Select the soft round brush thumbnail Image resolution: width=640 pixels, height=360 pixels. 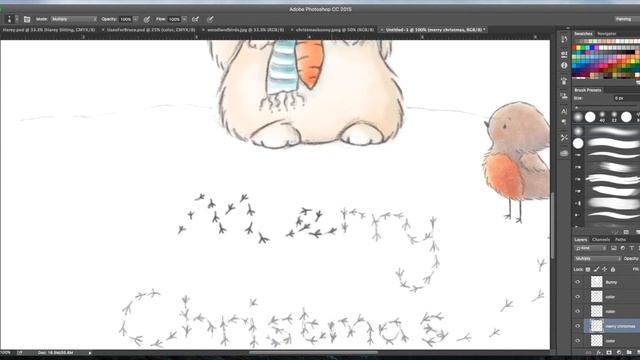[x=578, y=118]
